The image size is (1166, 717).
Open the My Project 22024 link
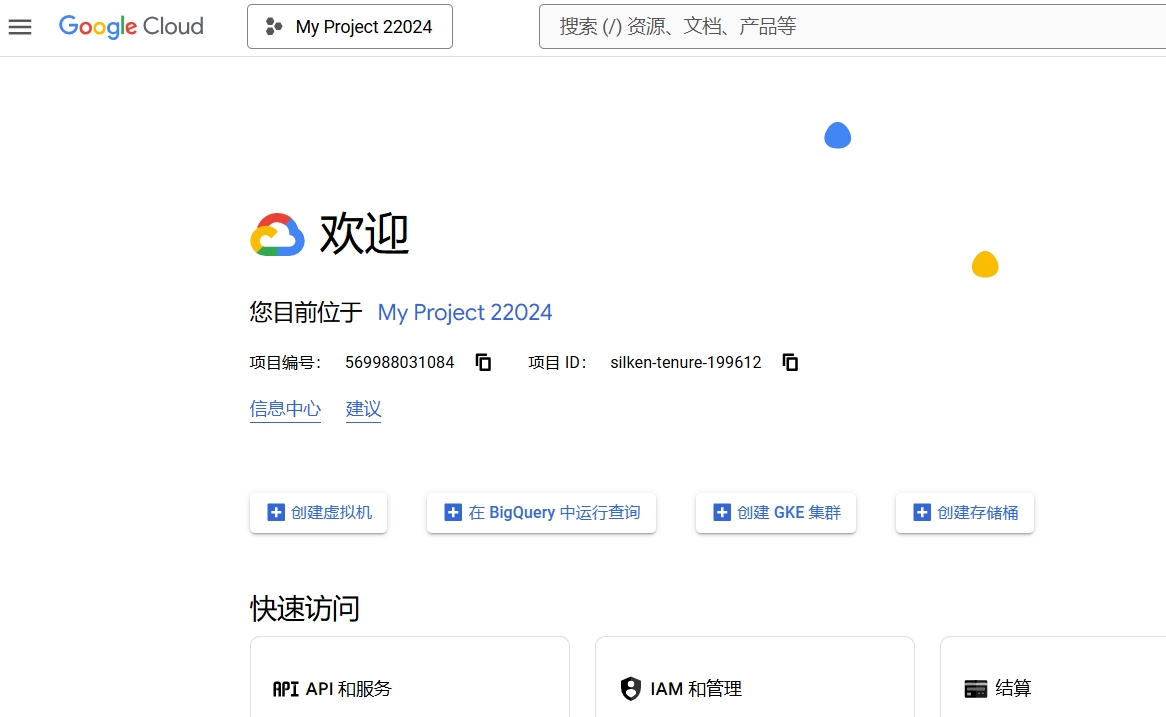pos(465,313)
